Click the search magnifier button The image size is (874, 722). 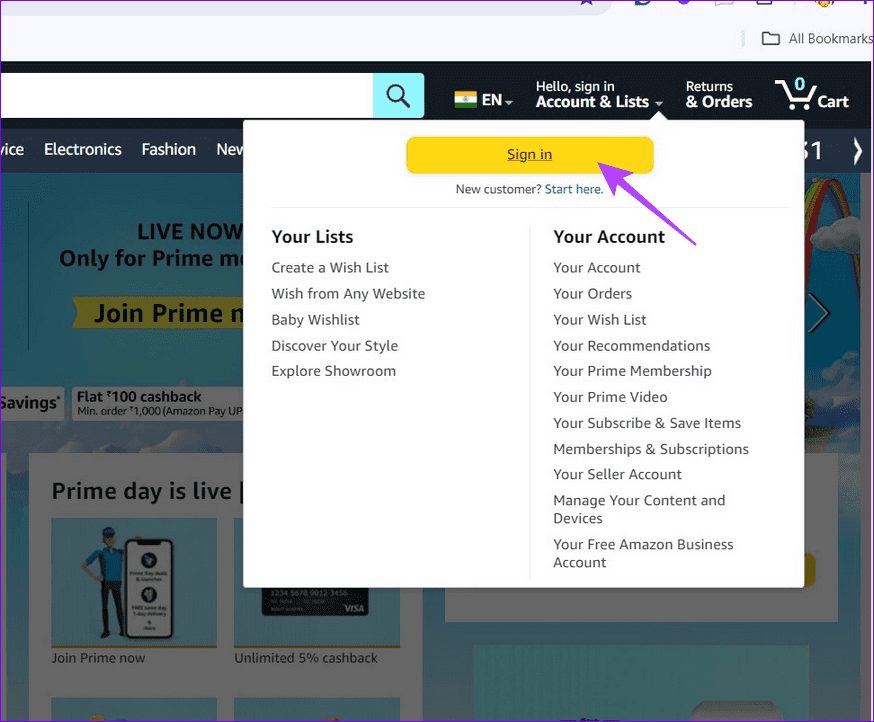coord(398,96)
